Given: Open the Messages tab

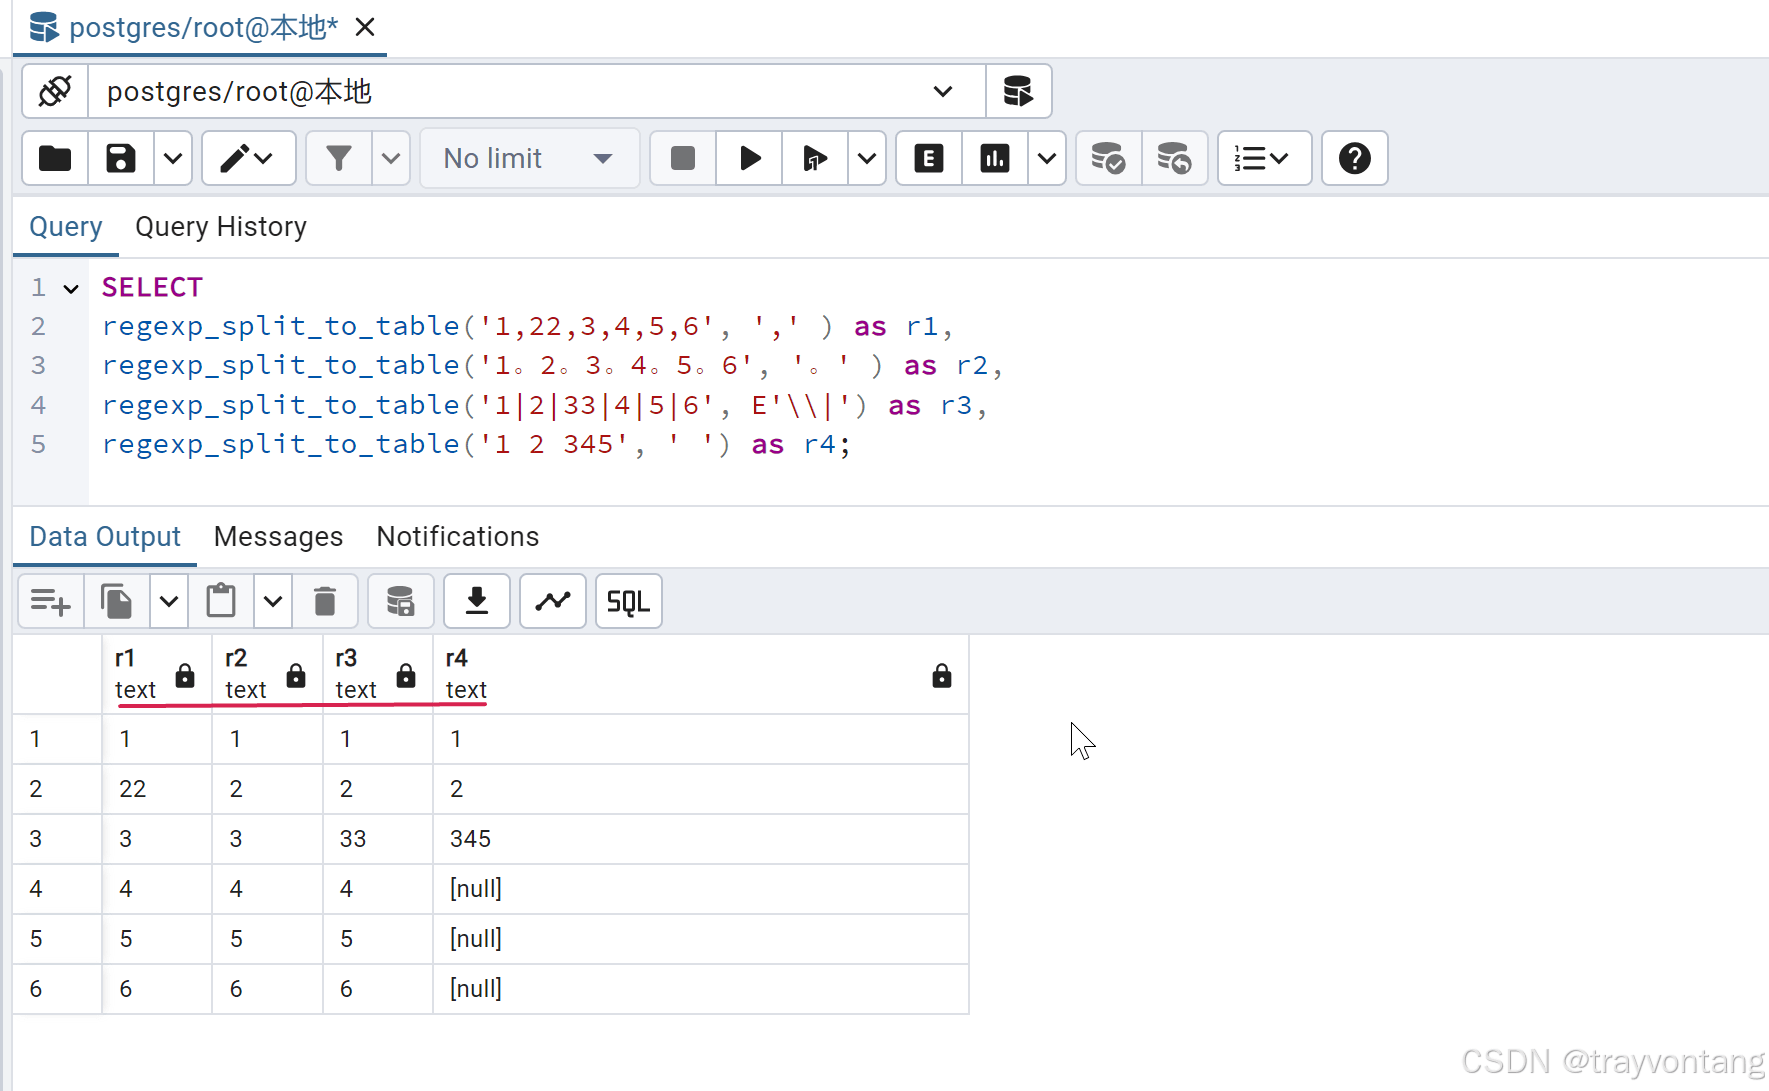Looking at the screenshot, I should click(279, 537).
